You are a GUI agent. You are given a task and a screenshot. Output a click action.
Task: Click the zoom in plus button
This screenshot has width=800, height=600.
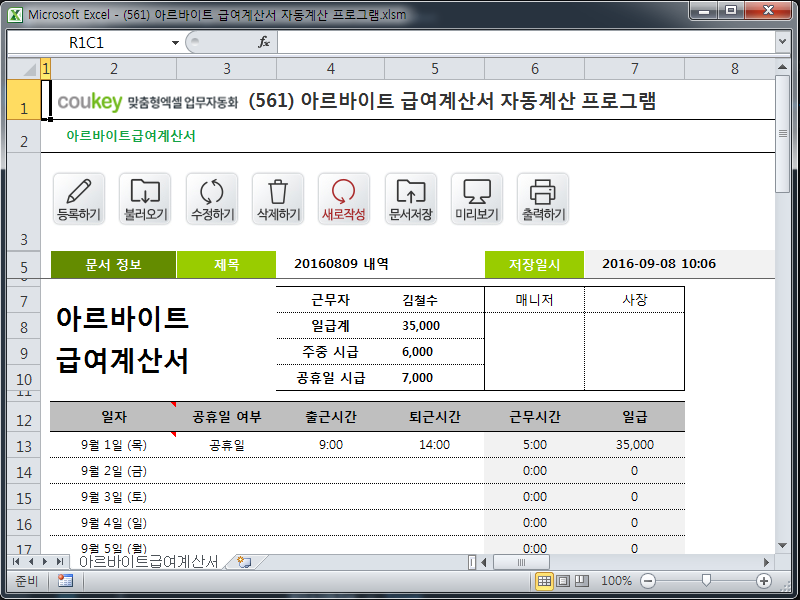[764, 581]
